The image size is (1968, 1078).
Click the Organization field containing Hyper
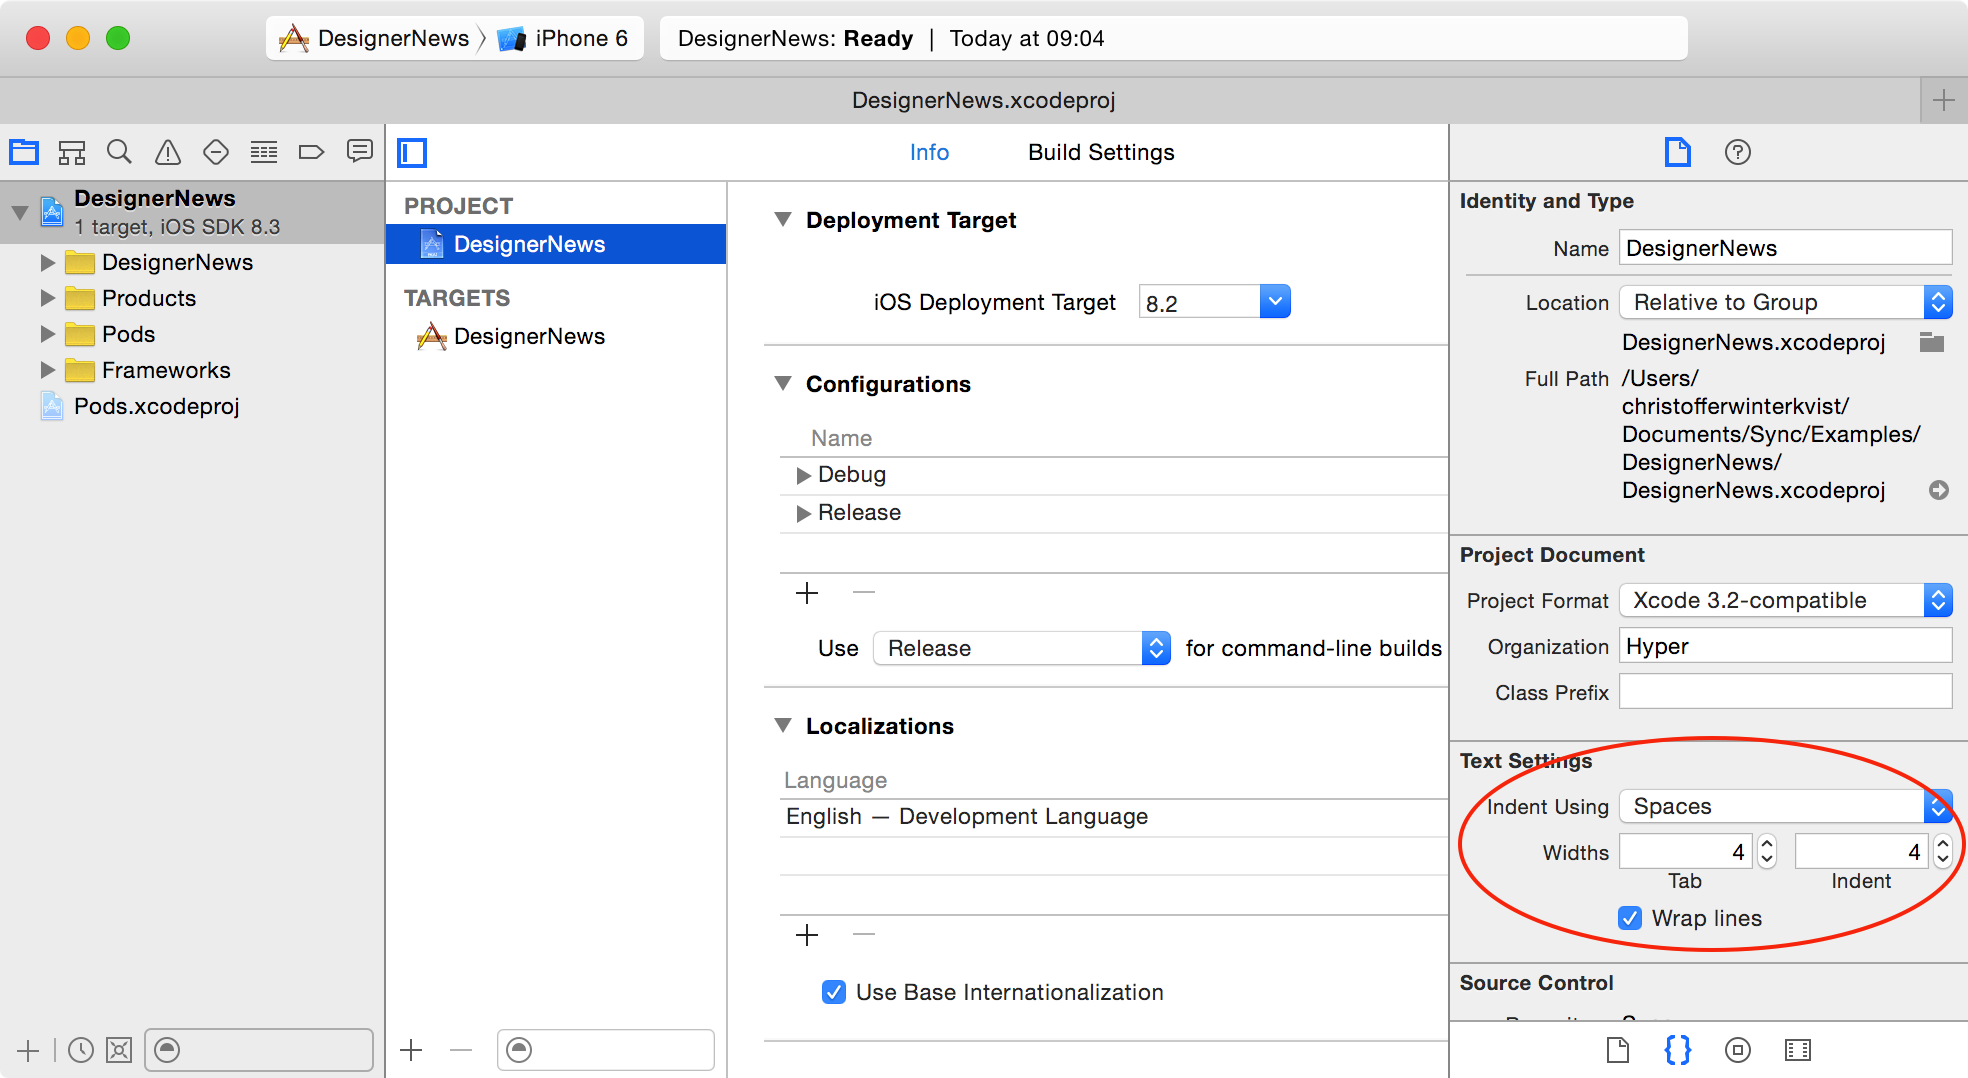1786,646
